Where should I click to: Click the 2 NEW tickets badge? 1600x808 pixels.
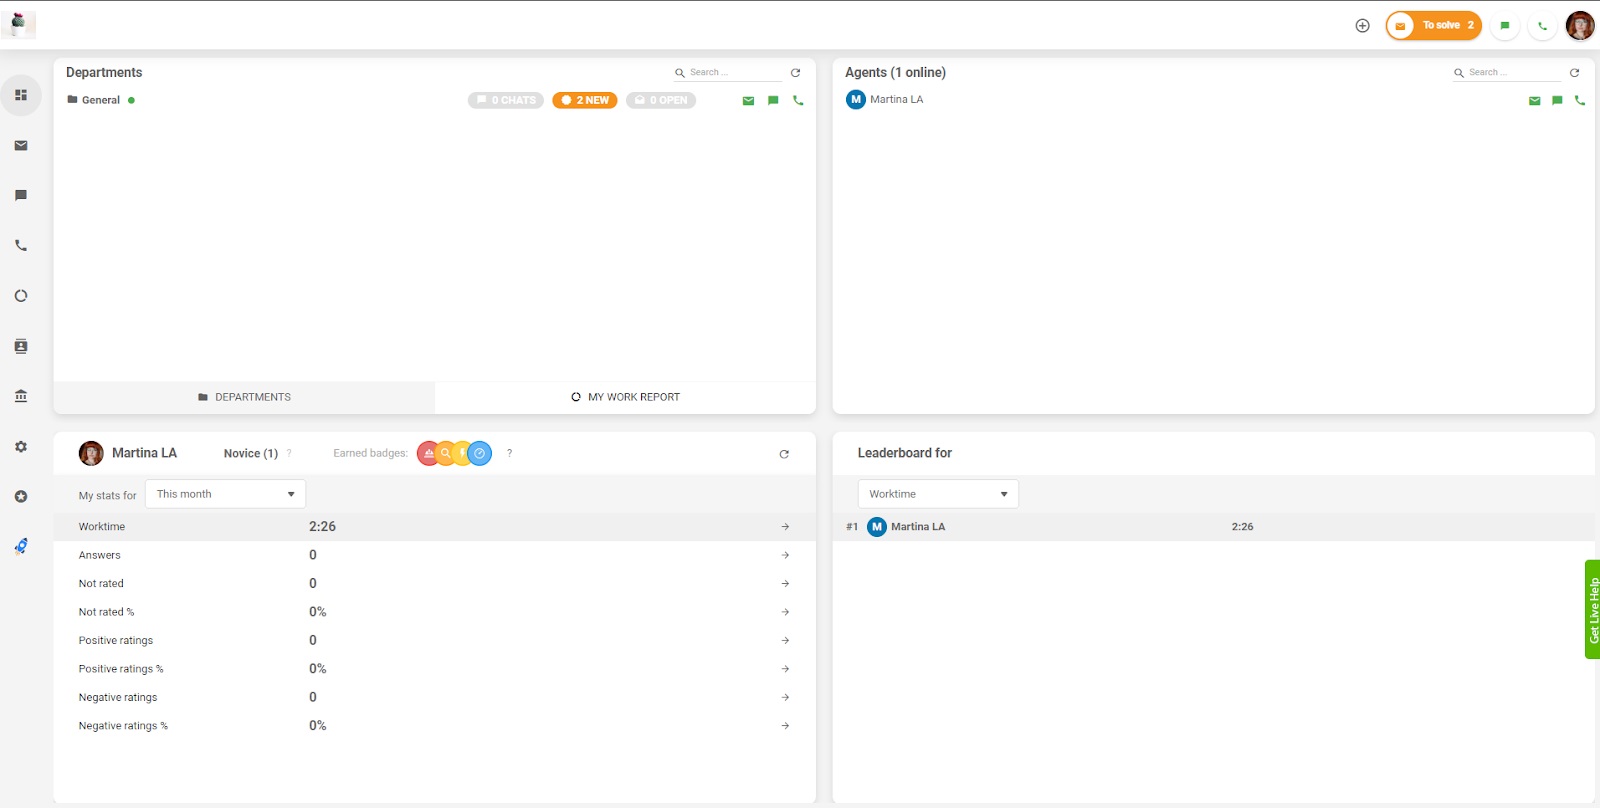(585, 100)
